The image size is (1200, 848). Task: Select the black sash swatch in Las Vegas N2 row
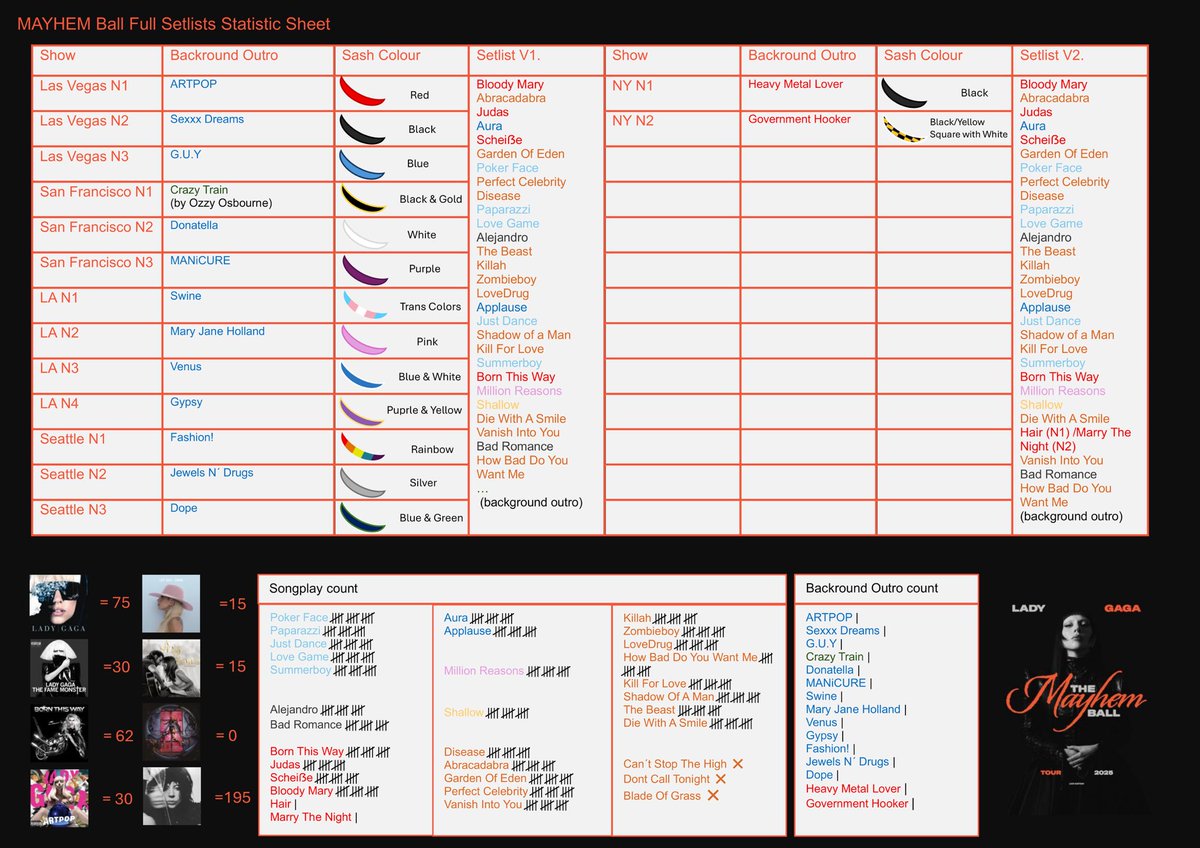[x=362, y=128]
